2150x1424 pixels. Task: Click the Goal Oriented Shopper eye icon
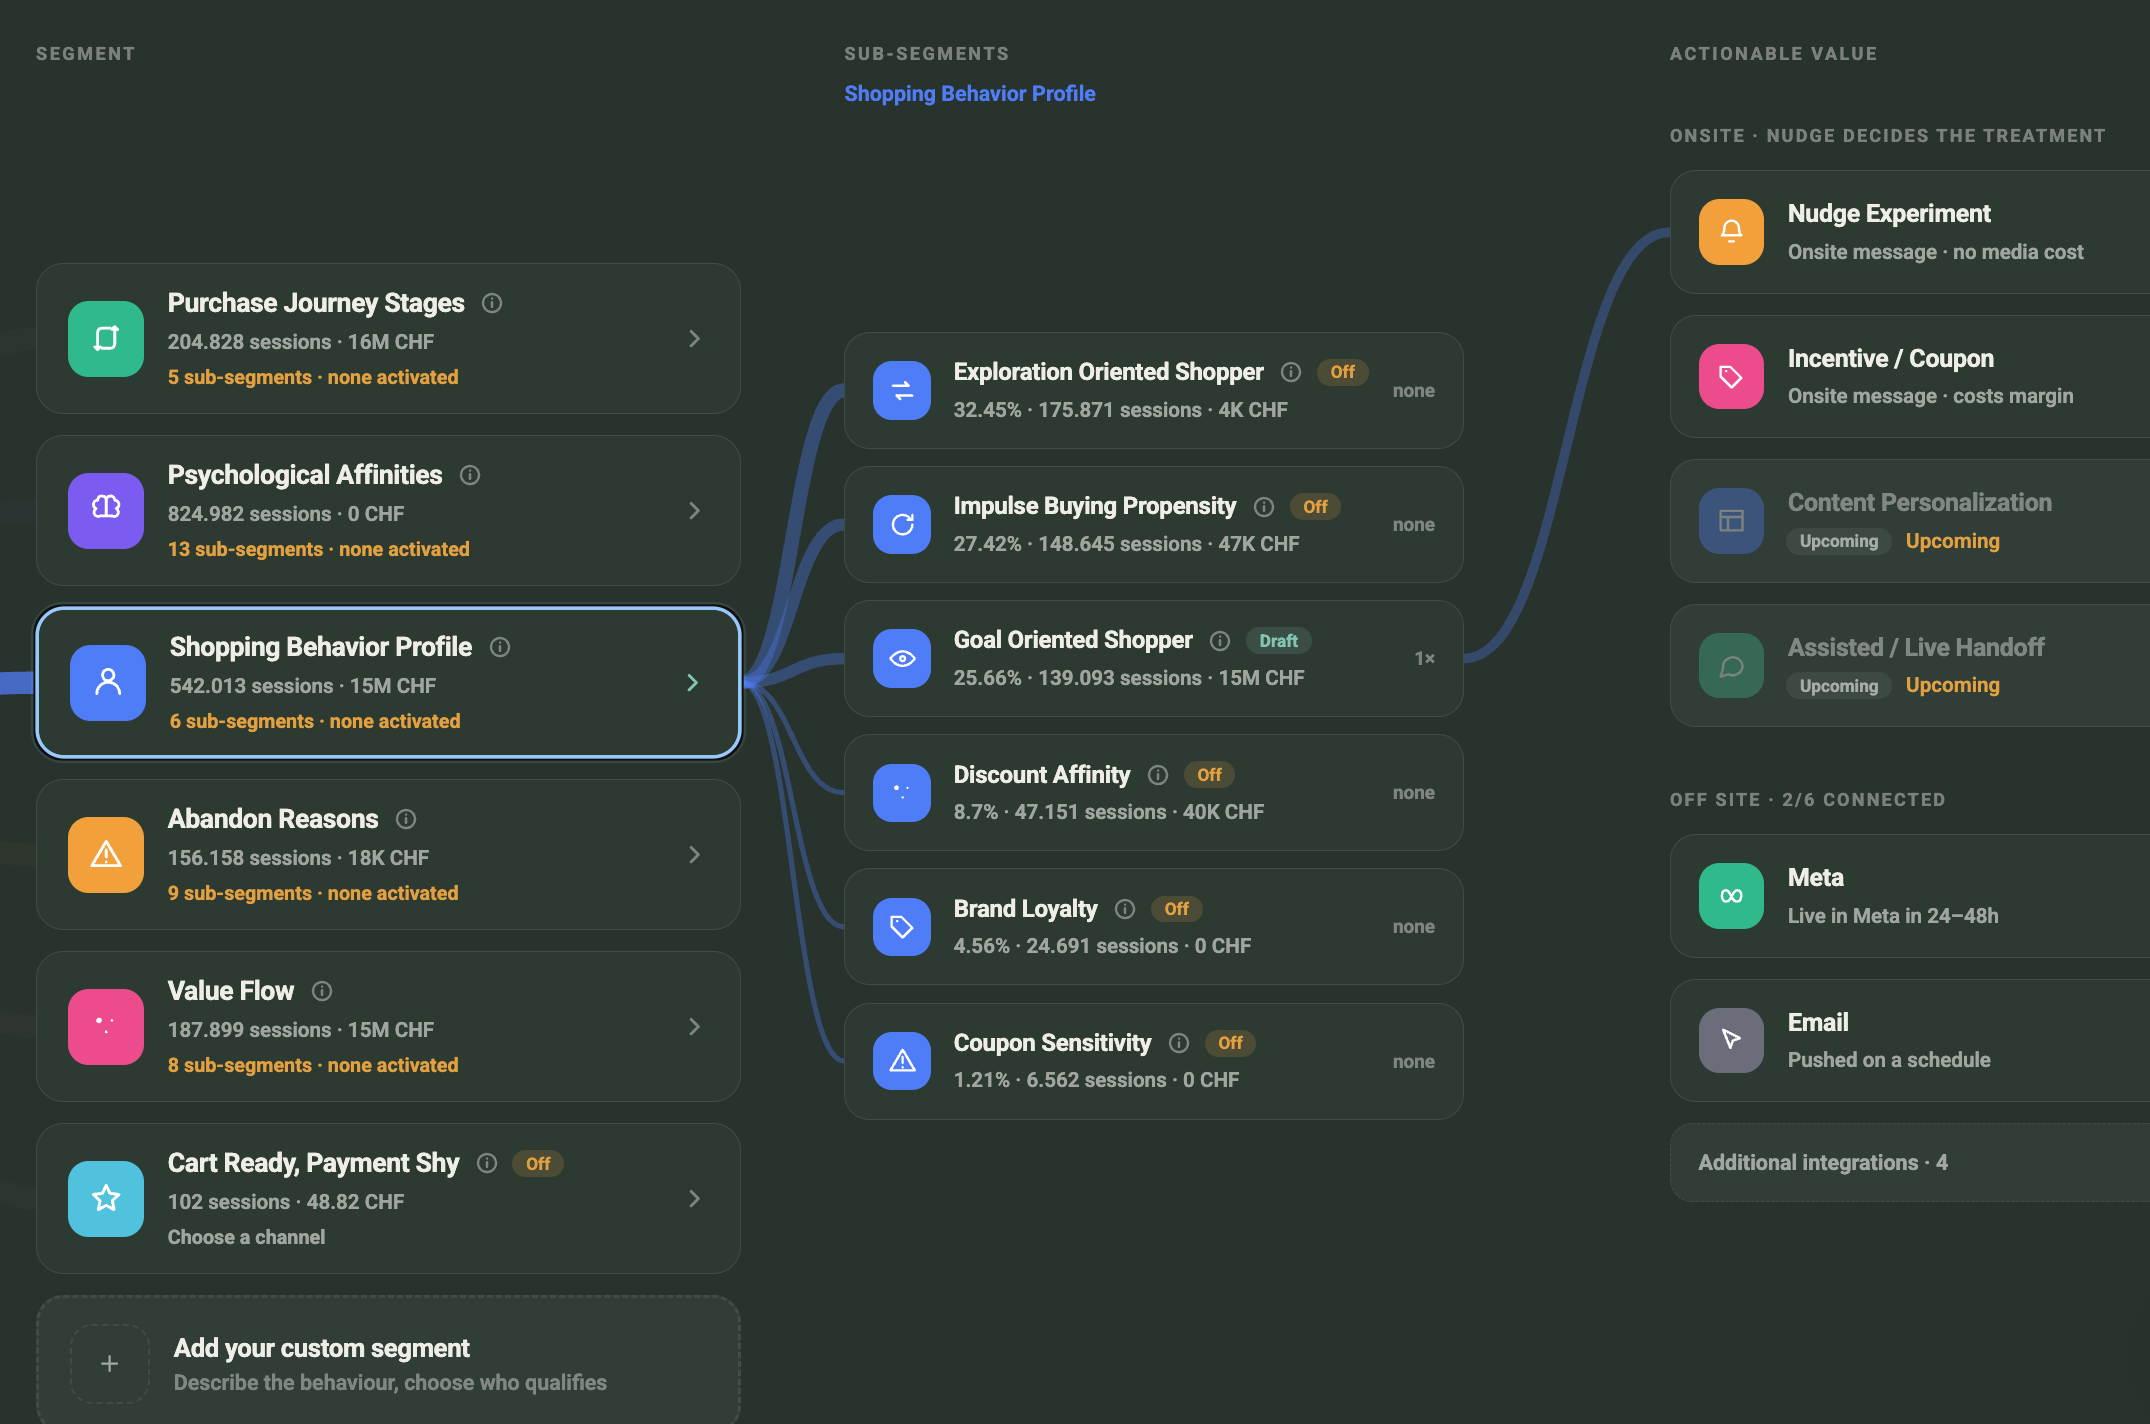pyautogui.click(x=902, y=659)
